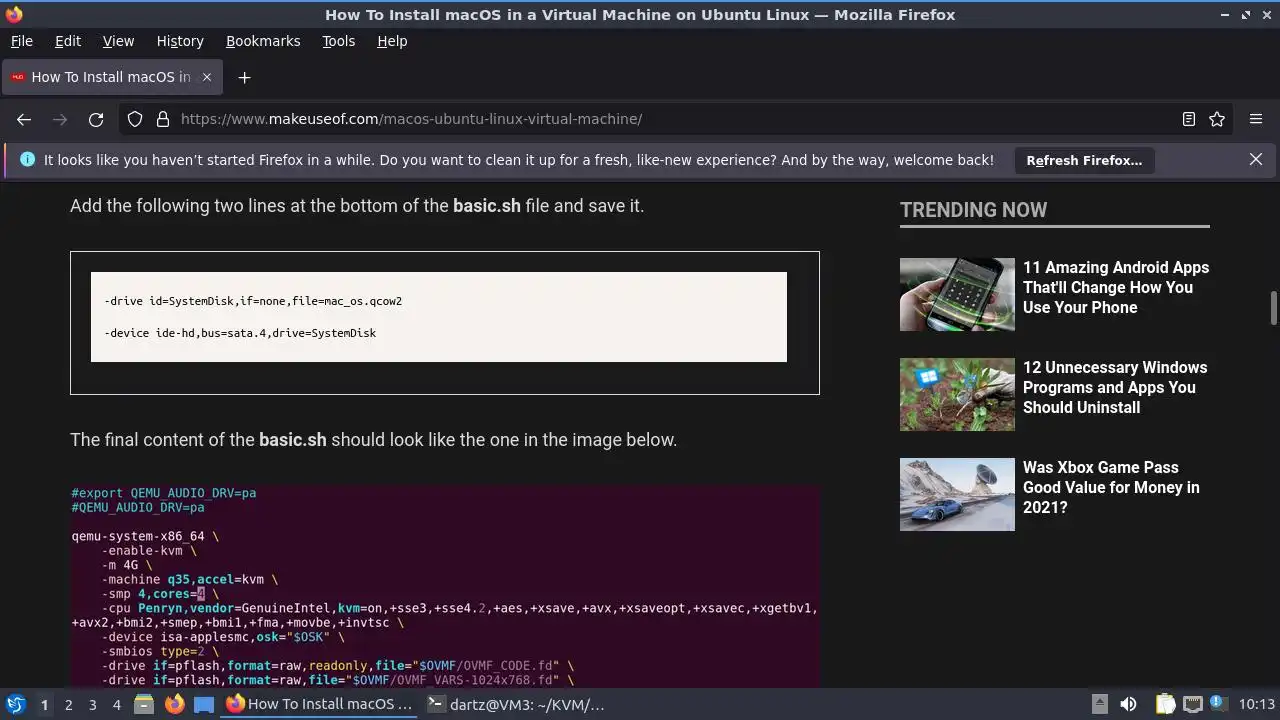Click the 10:13 clock in the panel
Screen dimensions: 1280x720
pyautogui.click(x=1256, y=704)
